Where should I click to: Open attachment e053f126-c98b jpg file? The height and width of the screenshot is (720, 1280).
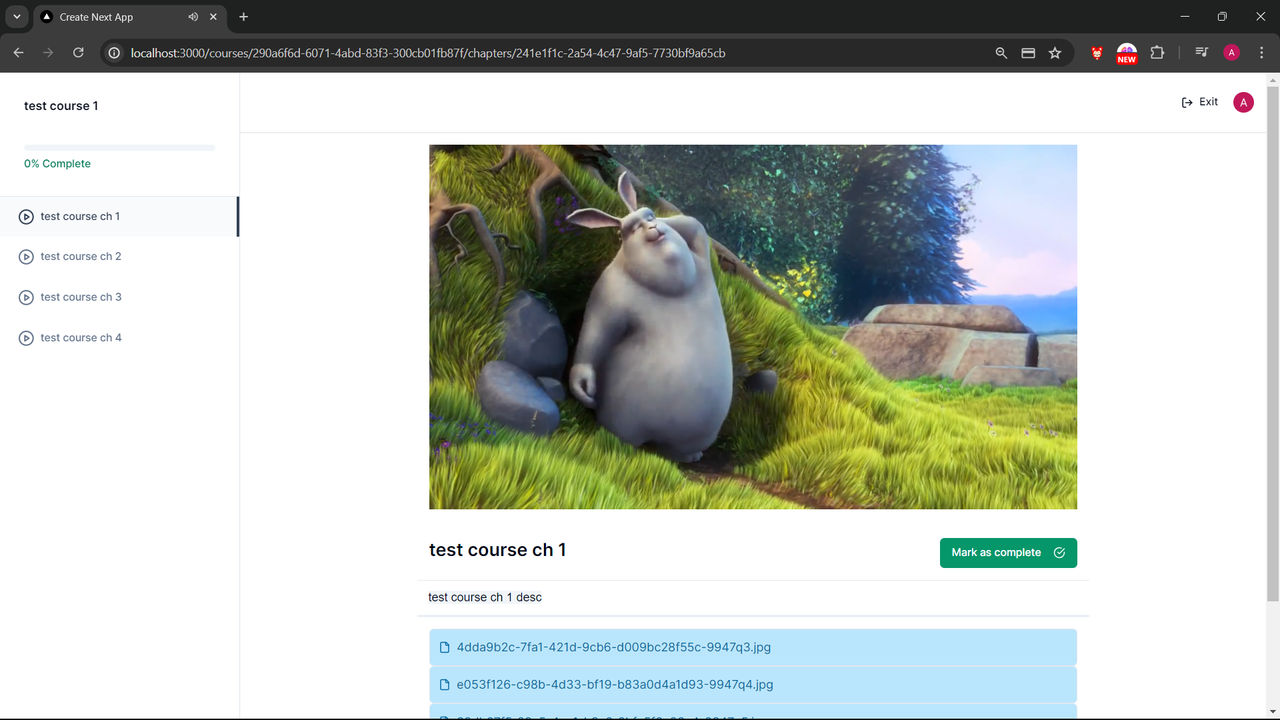753,685
